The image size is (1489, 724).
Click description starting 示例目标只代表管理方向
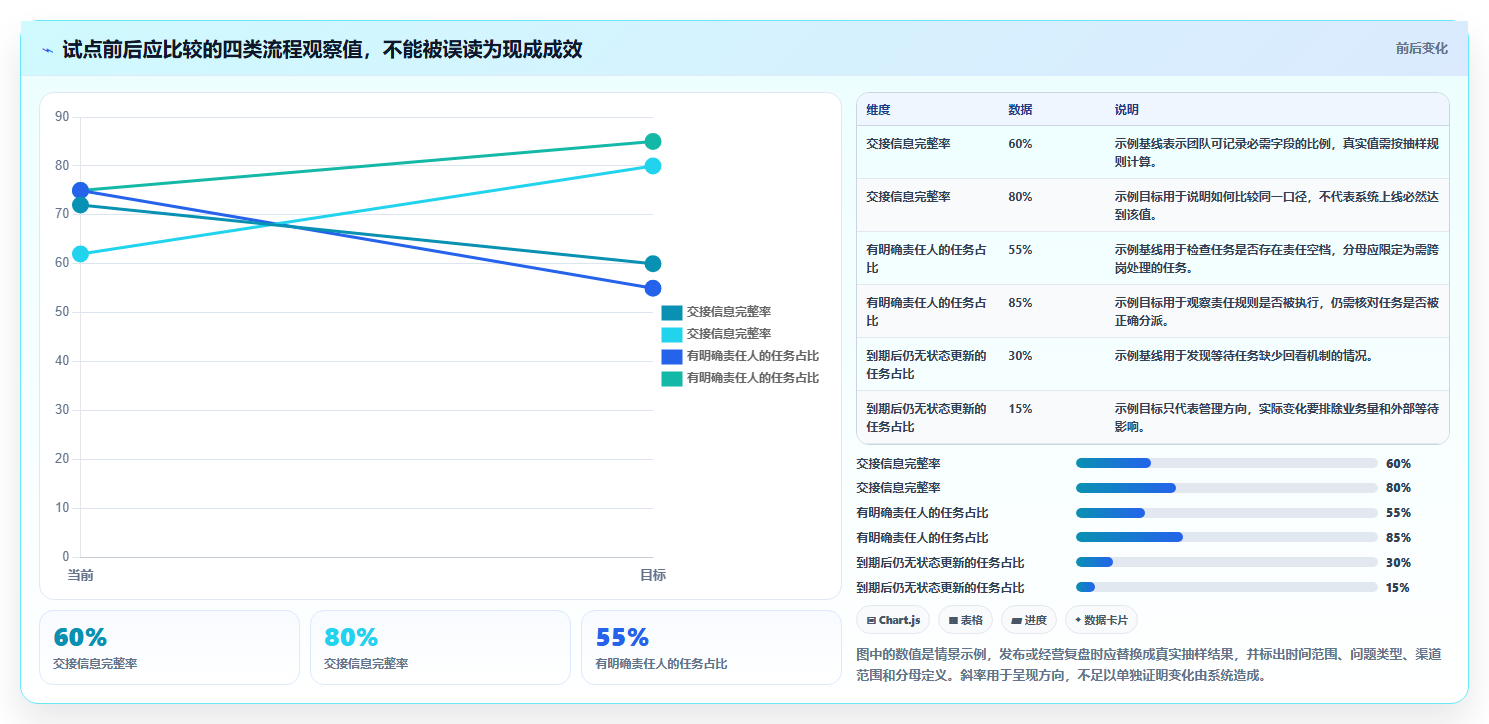point(1277,417)
